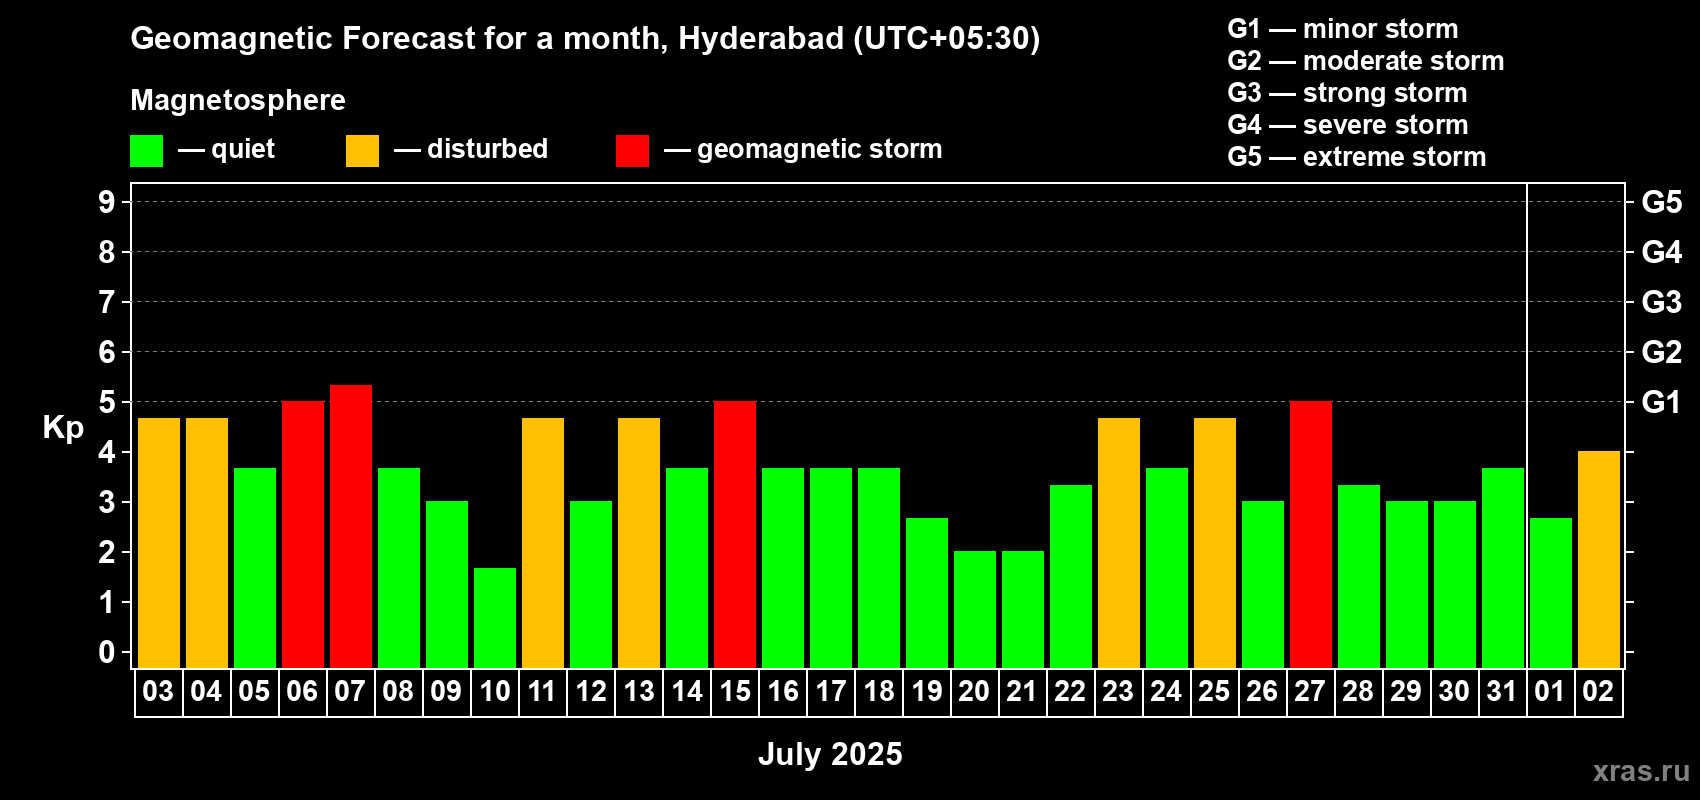
Task: Click the Kp axis title
Action: (x=63, y=429)
